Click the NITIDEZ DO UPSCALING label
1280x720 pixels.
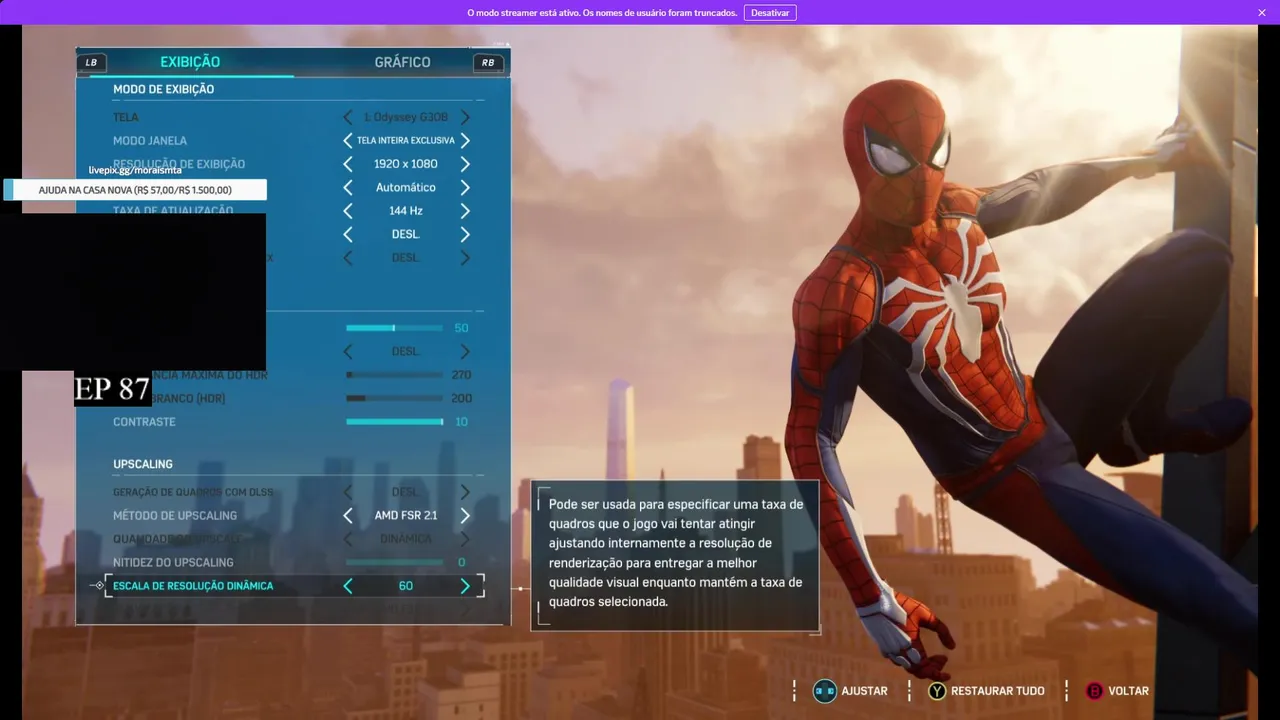[x=173, y=563]
